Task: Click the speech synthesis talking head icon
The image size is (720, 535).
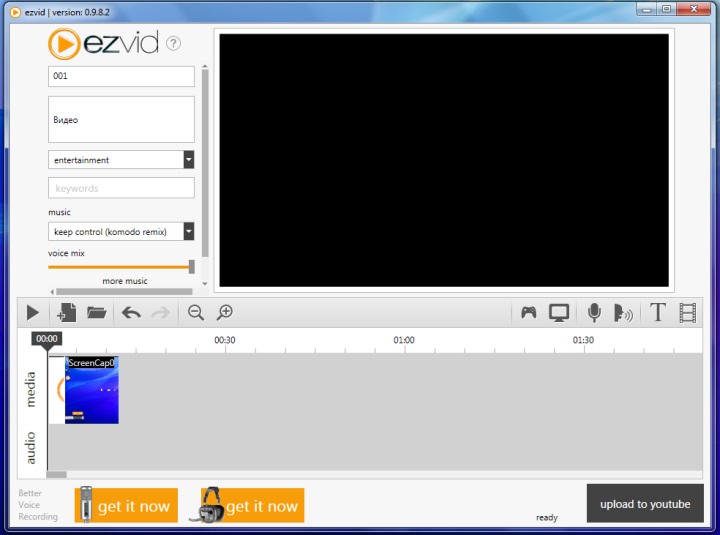Action: 623,313
